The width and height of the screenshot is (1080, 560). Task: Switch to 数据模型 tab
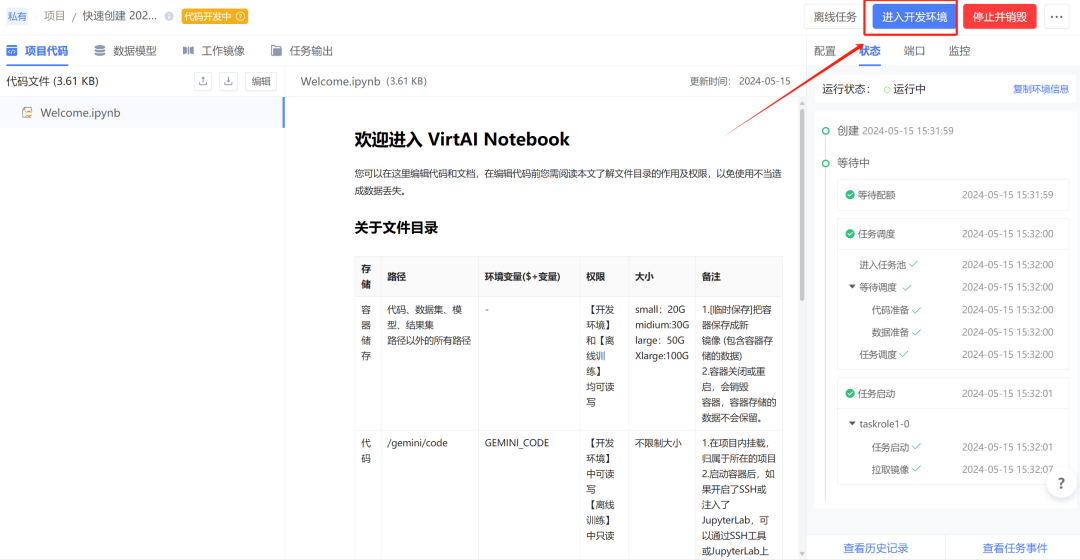125,51
